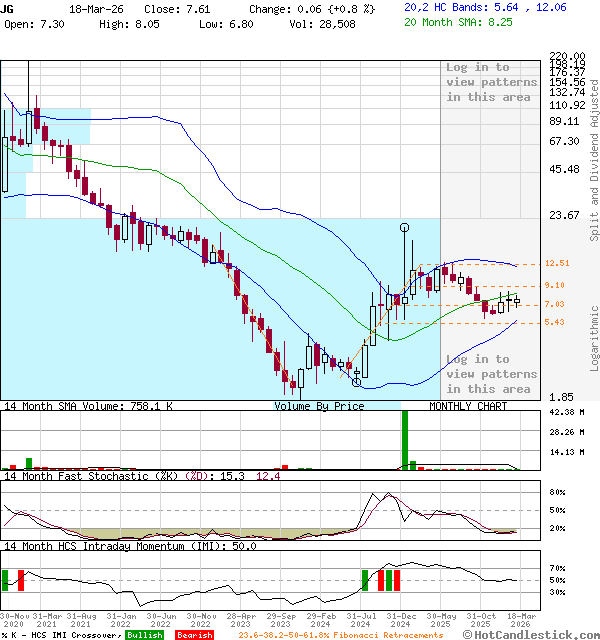
Task: Click the 5.43 Fibonacci level label
Action: click(x=556, y=322)
